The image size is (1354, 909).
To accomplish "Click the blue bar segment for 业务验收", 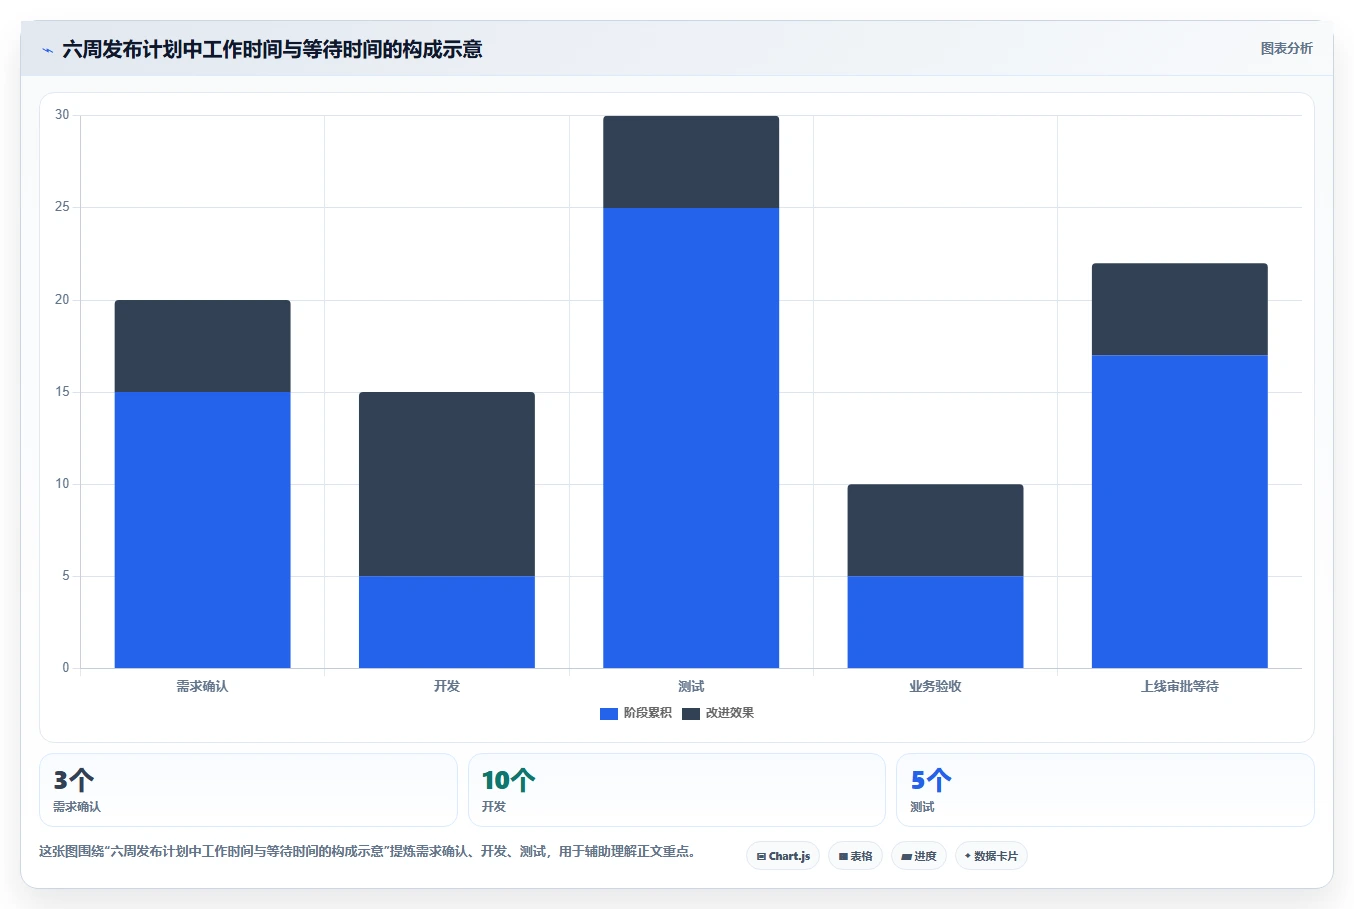I will (x=935, y=622).
